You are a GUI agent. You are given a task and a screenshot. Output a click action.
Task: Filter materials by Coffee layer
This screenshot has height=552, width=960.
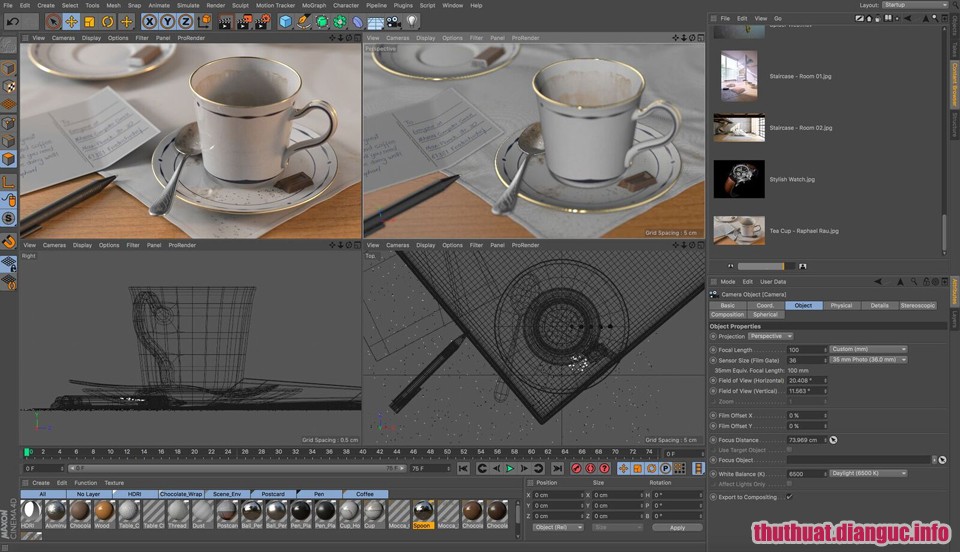365,494
